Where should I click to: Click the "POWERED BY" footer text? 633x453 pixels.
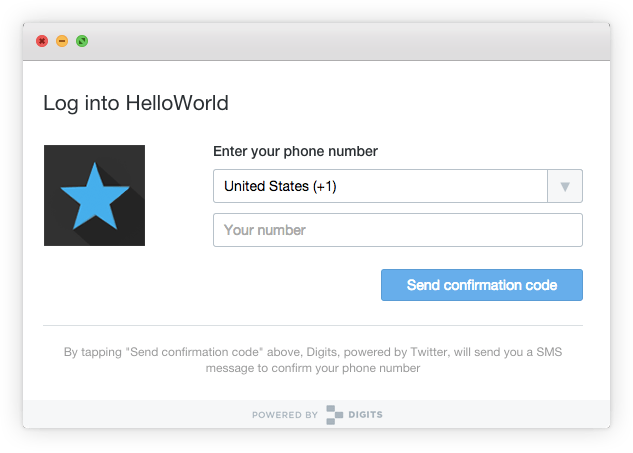[x=284, y=414]
